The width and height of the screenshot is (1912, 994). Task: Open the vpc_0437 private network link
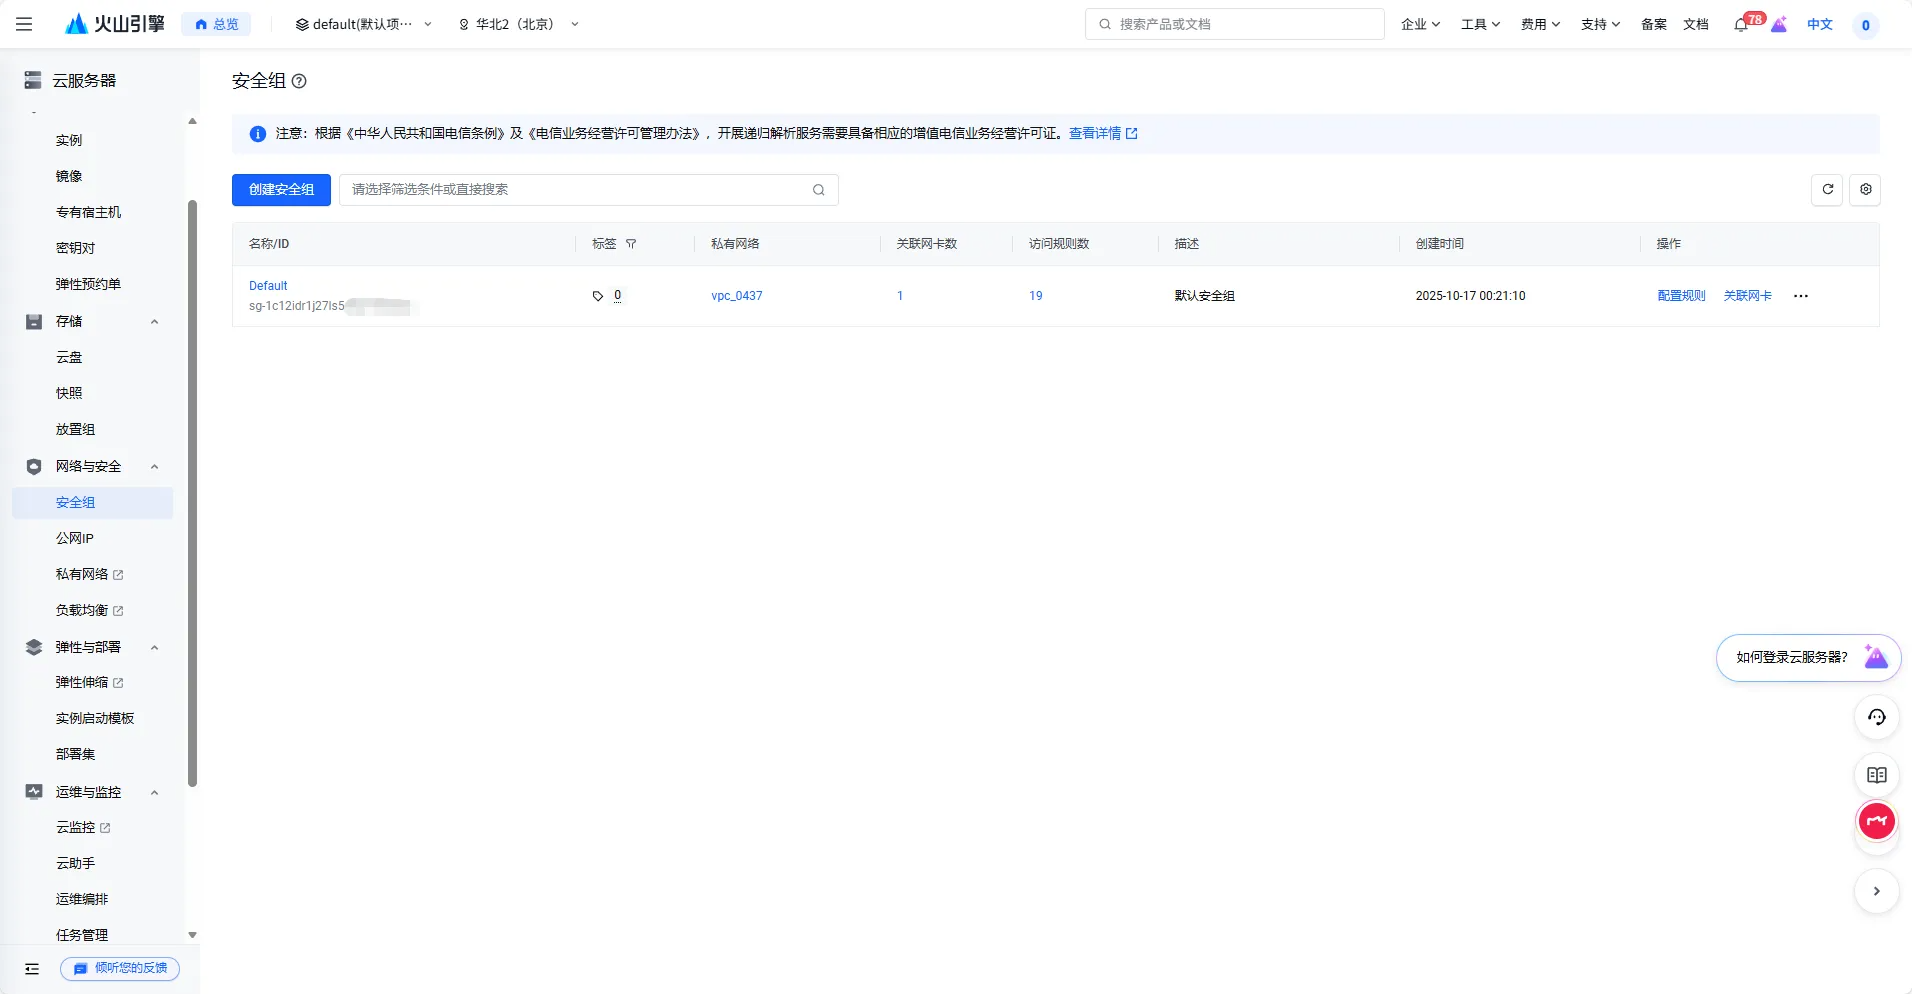[736, 296]
